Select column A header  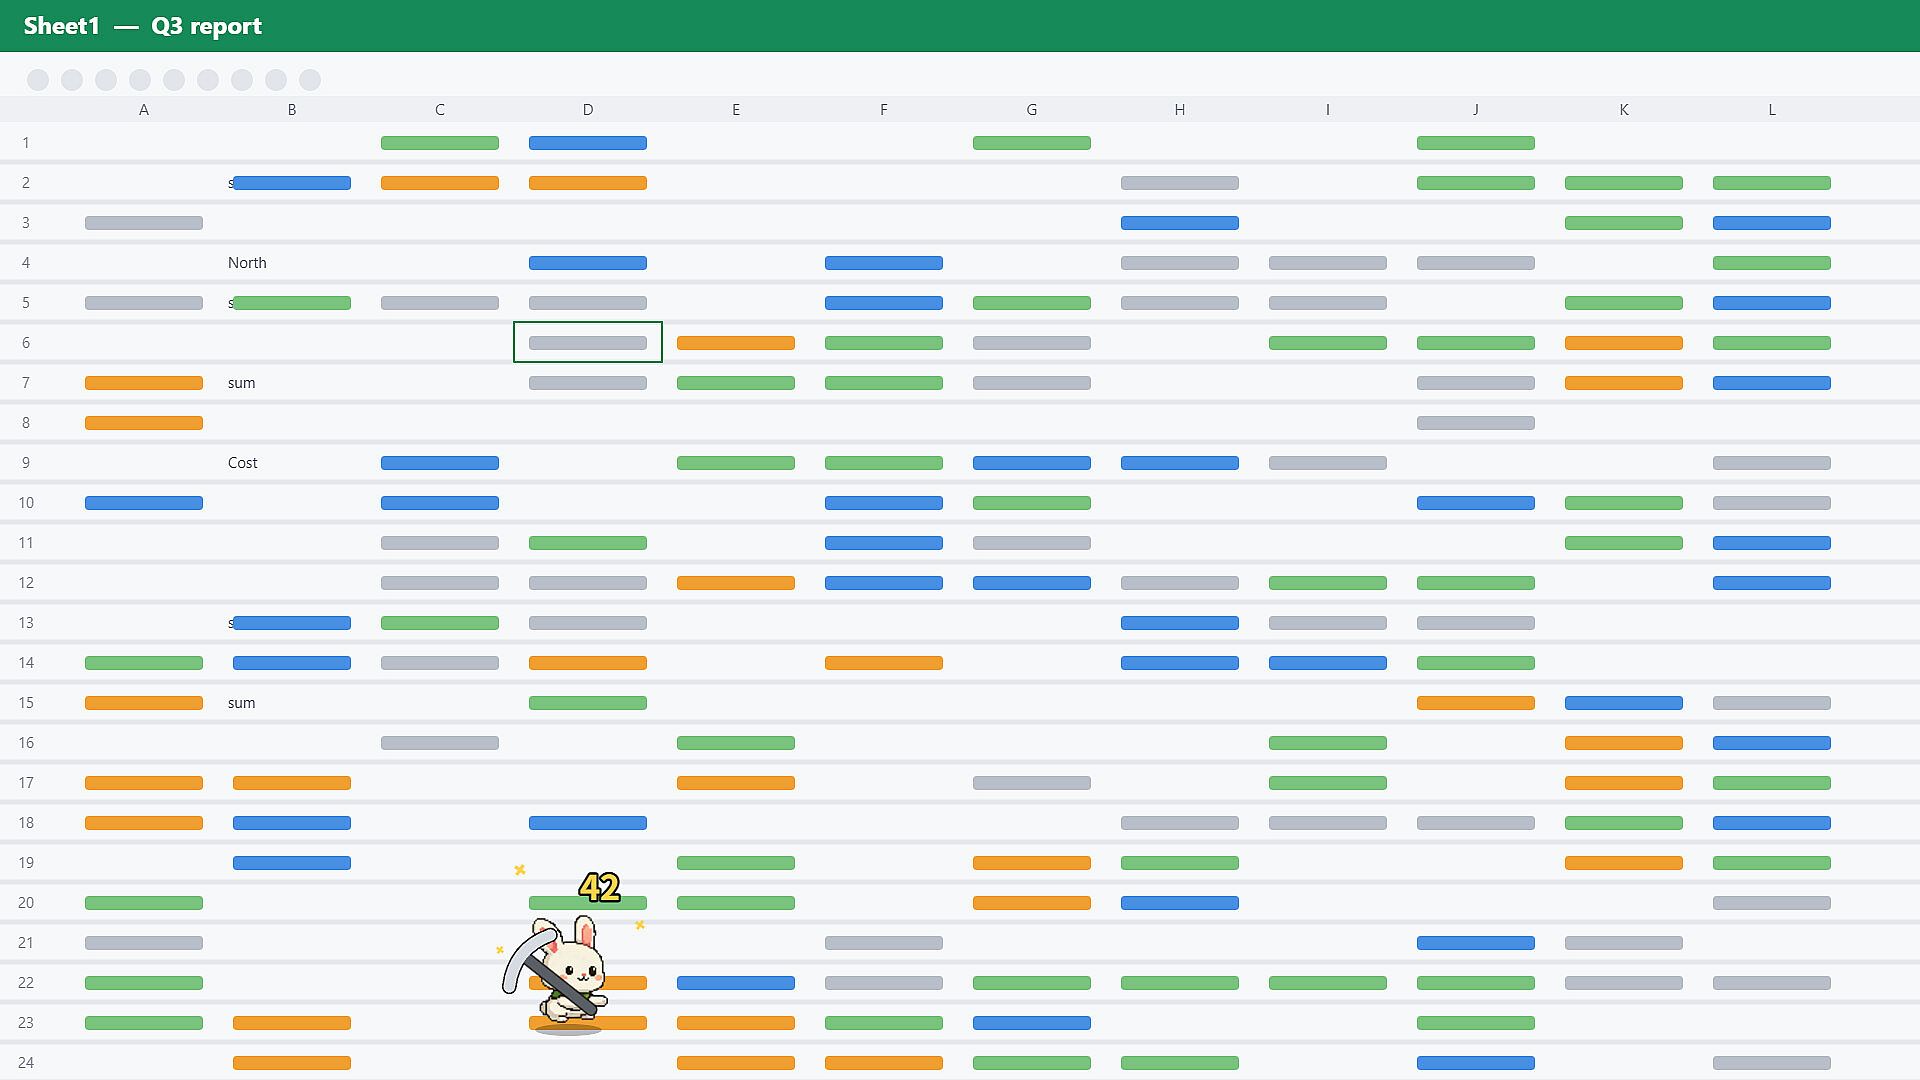click(144, 110)
